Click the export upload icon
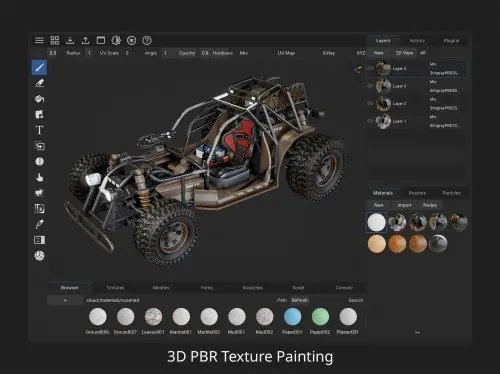Screen dimensions: 500x374 click(85, 40)
